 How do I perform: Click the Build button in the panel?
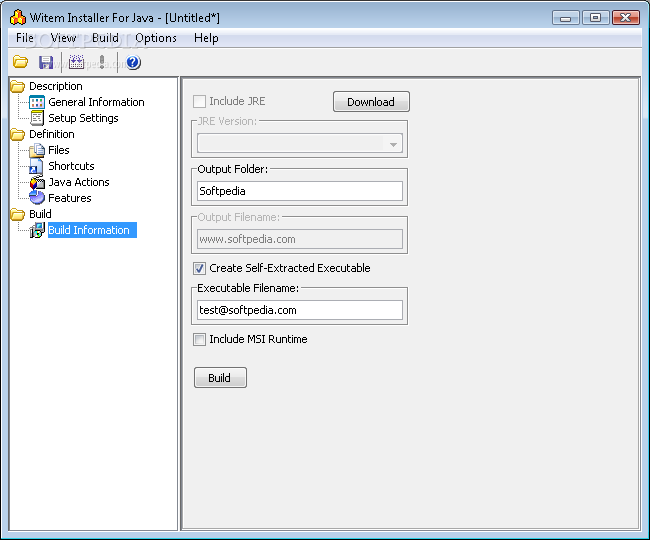[x=220, y=378]
